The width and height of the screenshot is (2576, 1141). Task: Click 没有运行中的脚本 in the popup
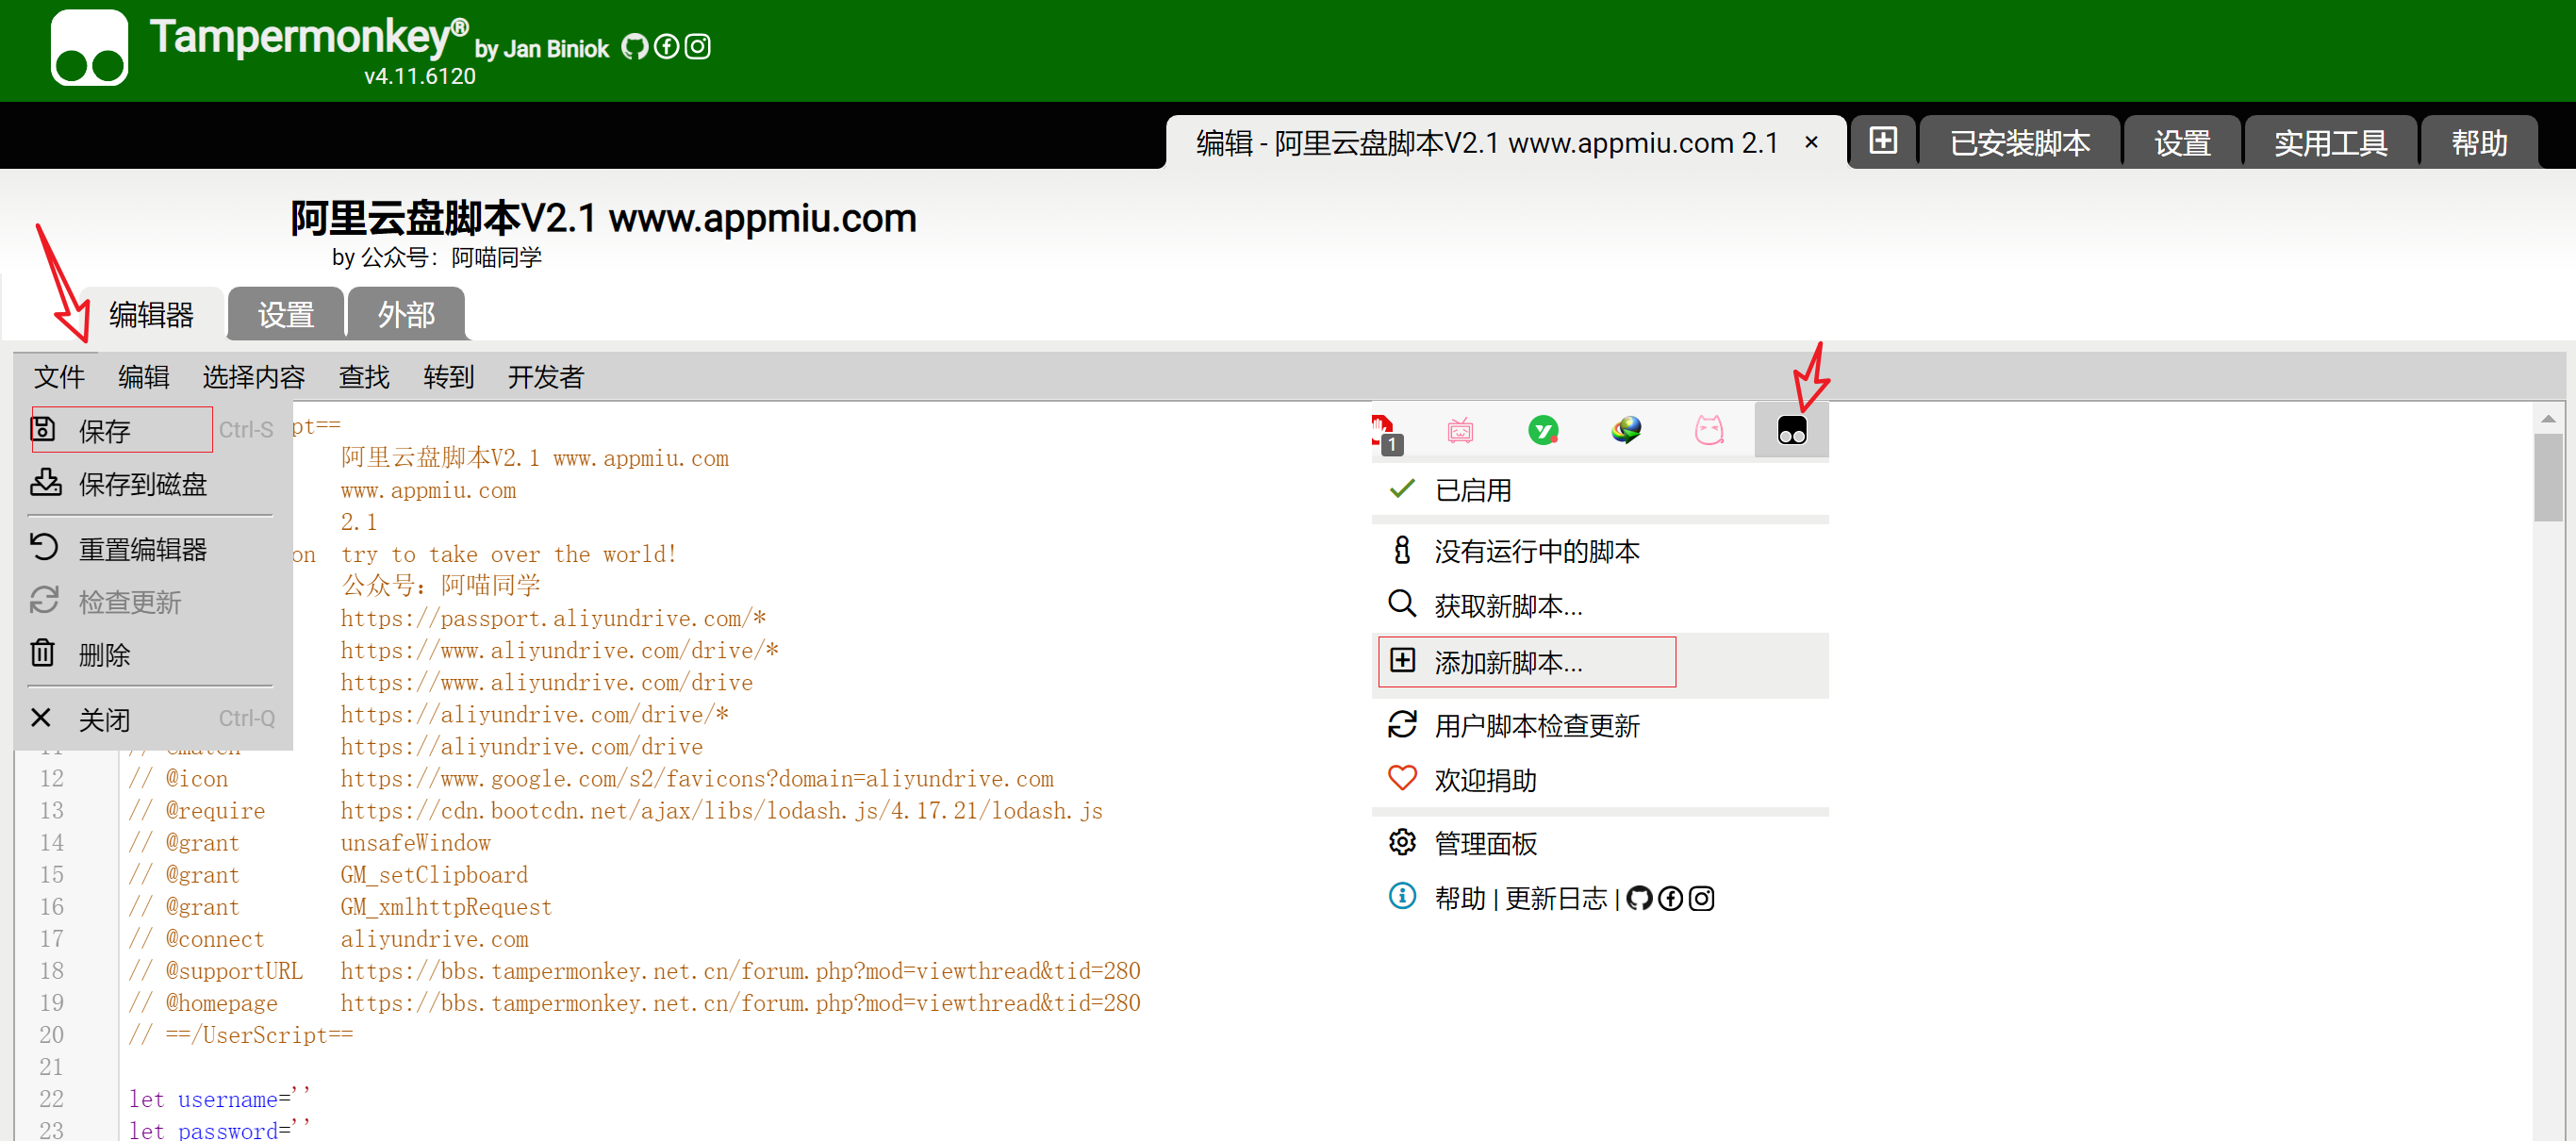[1600, 551]
